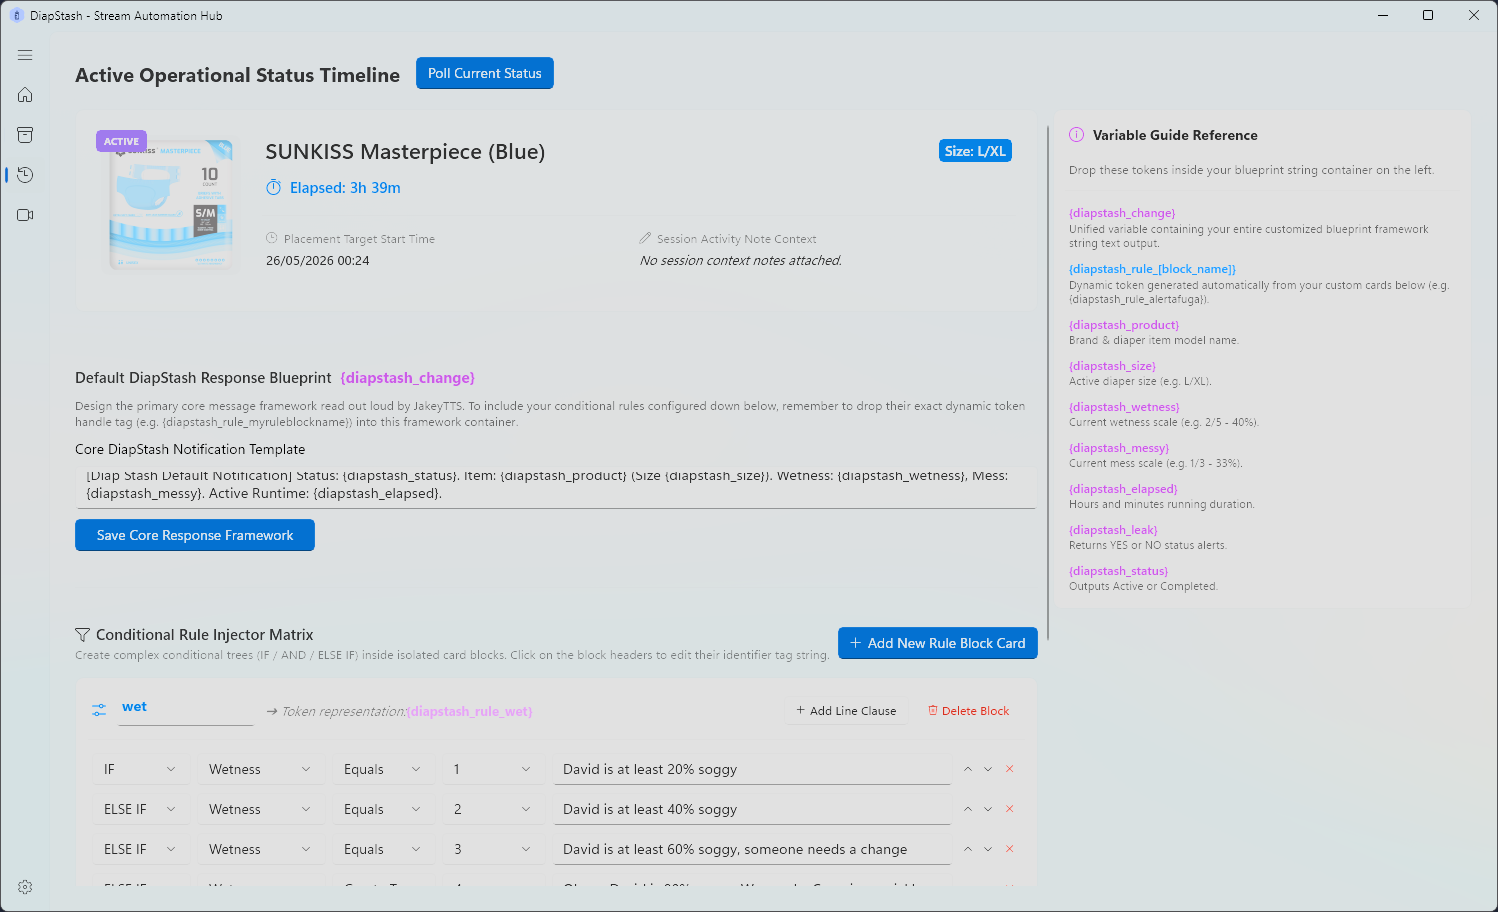Click the Conditional Rule Injector filter icon

tap(83, 635)
